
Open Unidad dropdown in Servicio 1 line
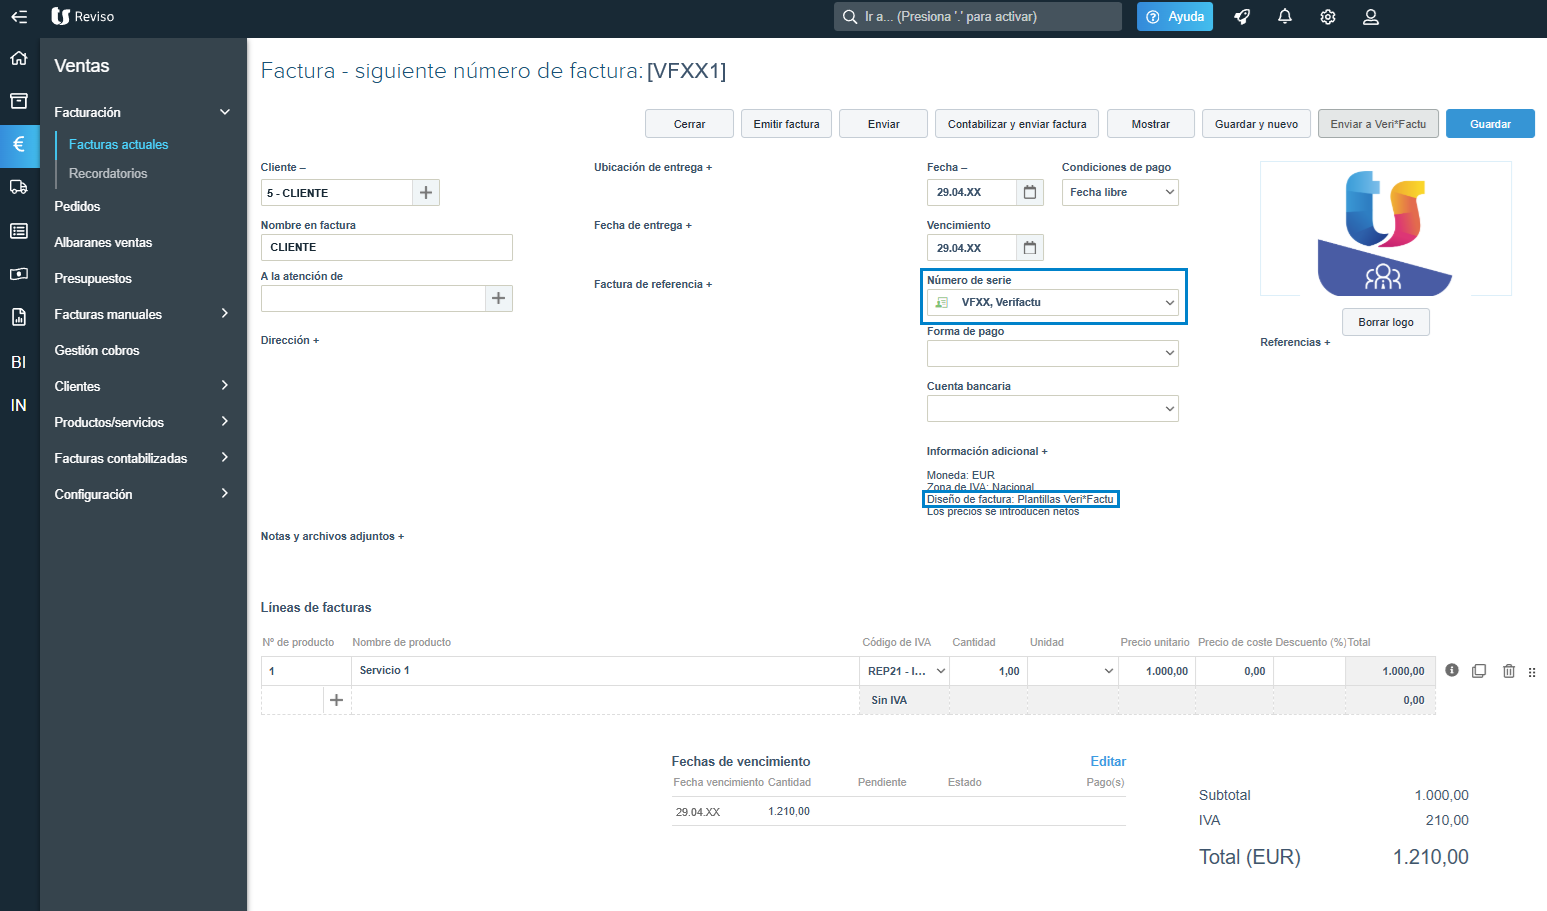pos(1073,671)
